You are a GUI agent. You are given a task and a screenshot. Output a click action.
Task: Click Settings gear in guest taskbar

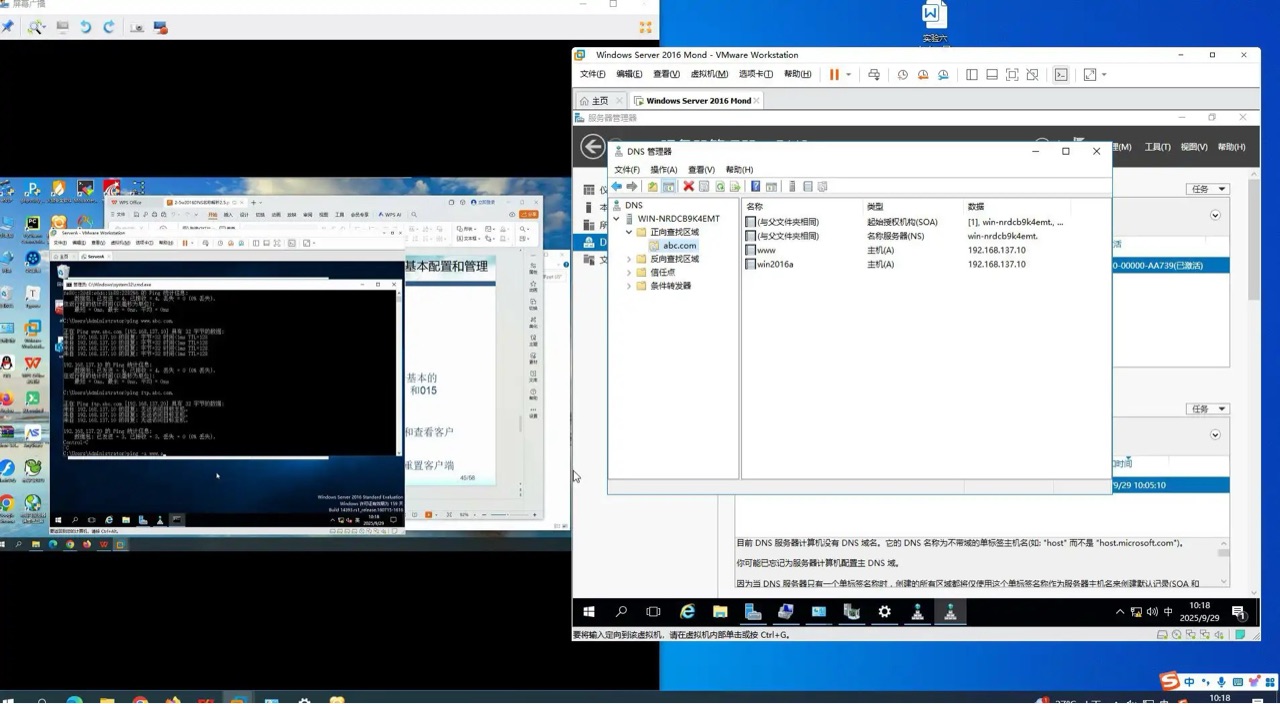884,612
